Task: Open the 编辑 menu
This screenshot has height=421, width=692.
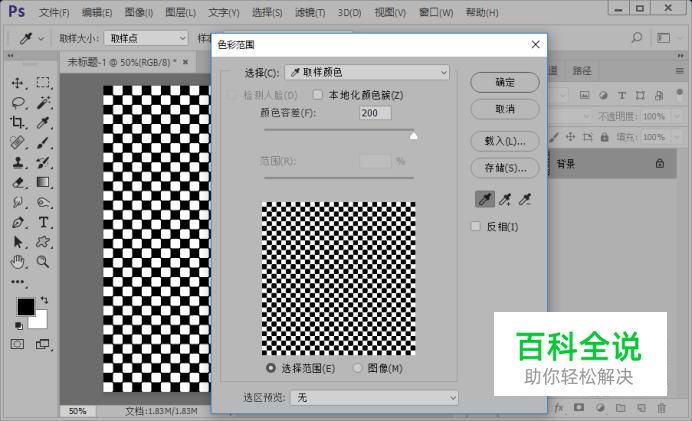Action: pyautogui.click(x=97, y=12)
